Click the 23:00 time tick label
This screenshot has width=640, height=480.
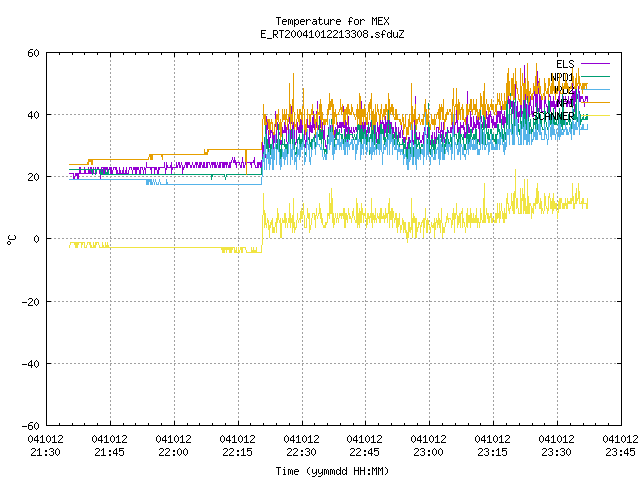coord(429,452)
